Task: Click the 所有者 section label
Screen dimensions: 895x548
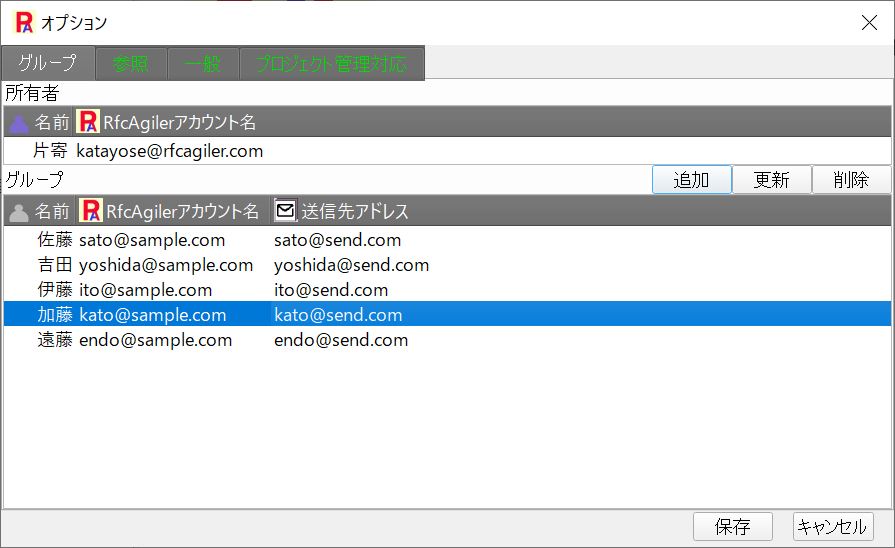Action: click(32, 93)
